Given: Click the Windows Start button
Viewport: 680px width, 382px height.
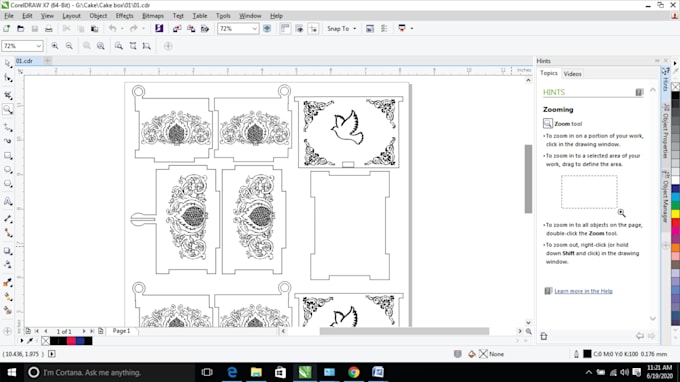Looking at the screenshot, I should [x=12, y=372].
